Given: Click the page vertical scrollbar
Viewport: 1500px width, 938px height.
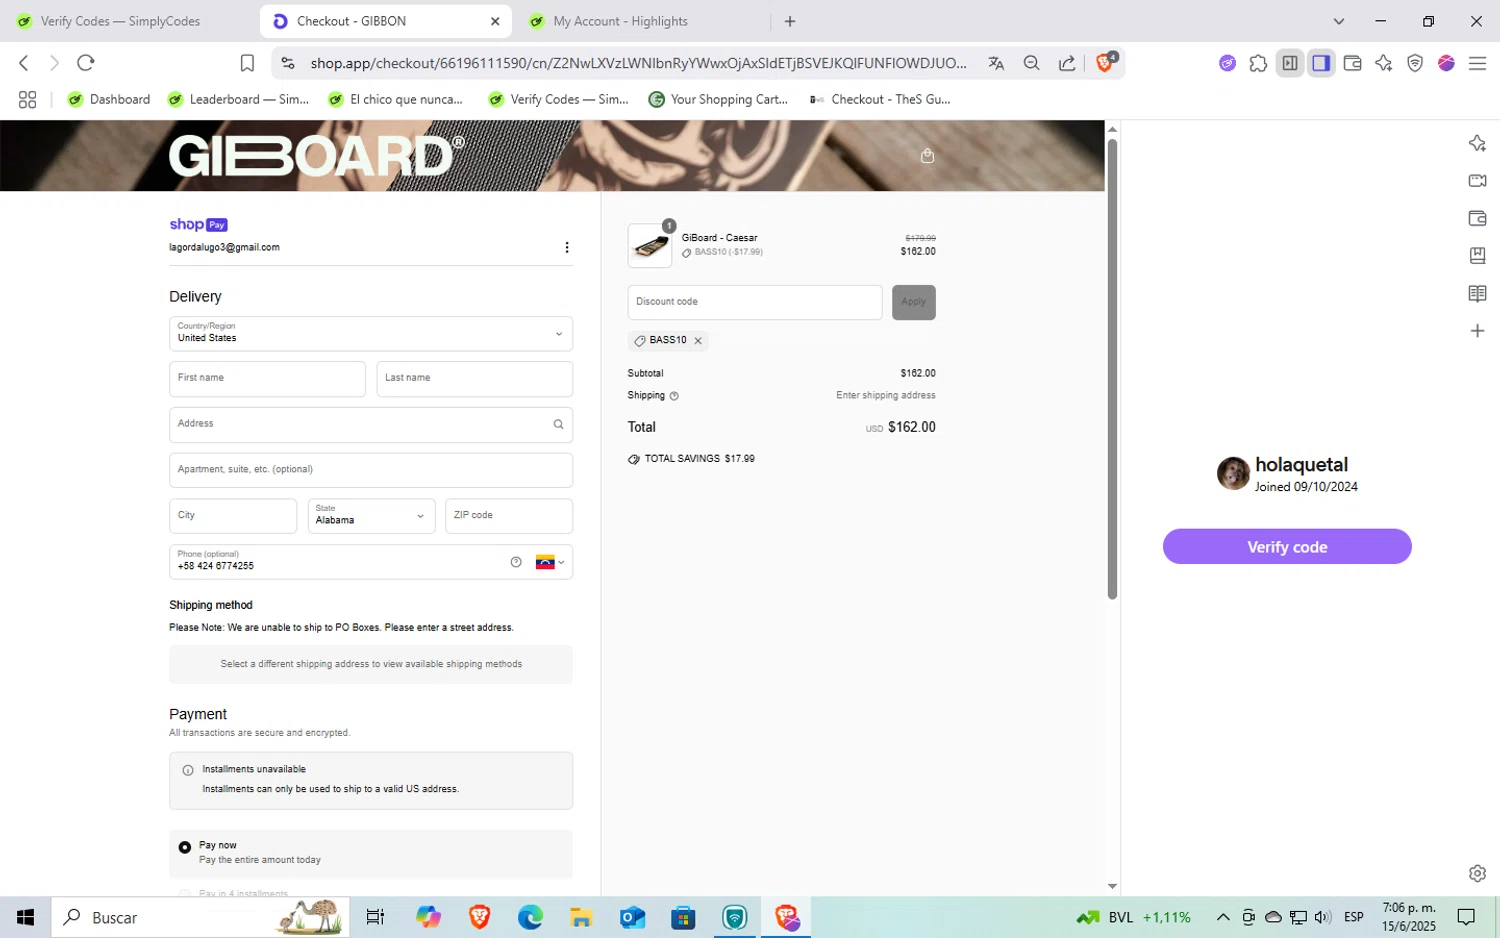Looking at the screenshot, I should click(x=1112, y=369).
